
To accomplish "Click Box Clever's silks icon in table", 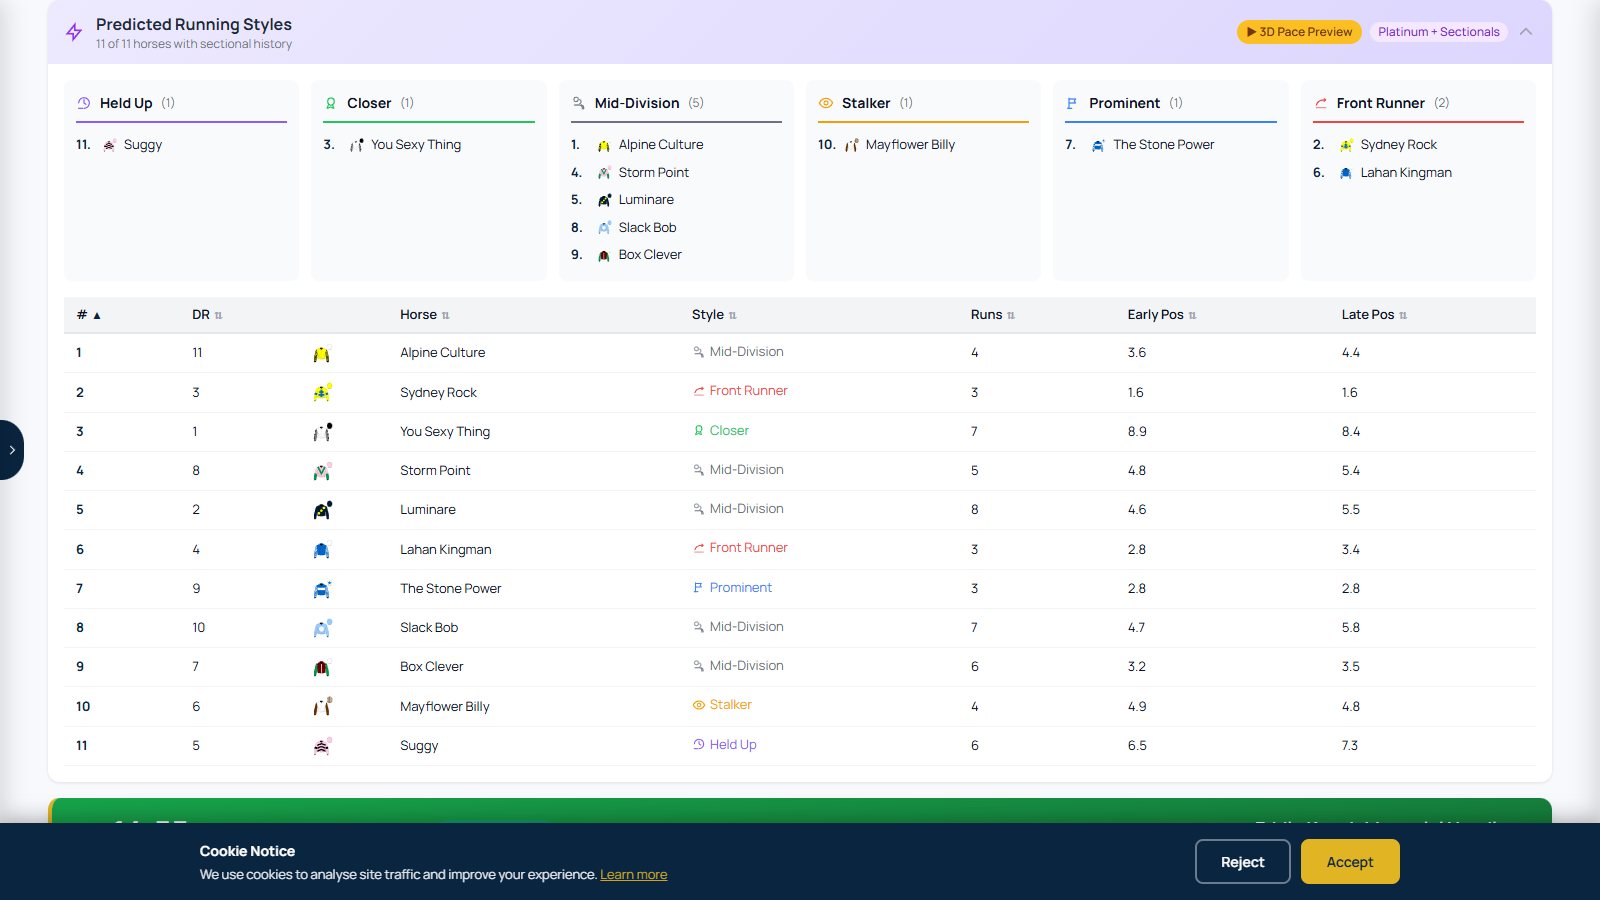I will click(321, 668).
